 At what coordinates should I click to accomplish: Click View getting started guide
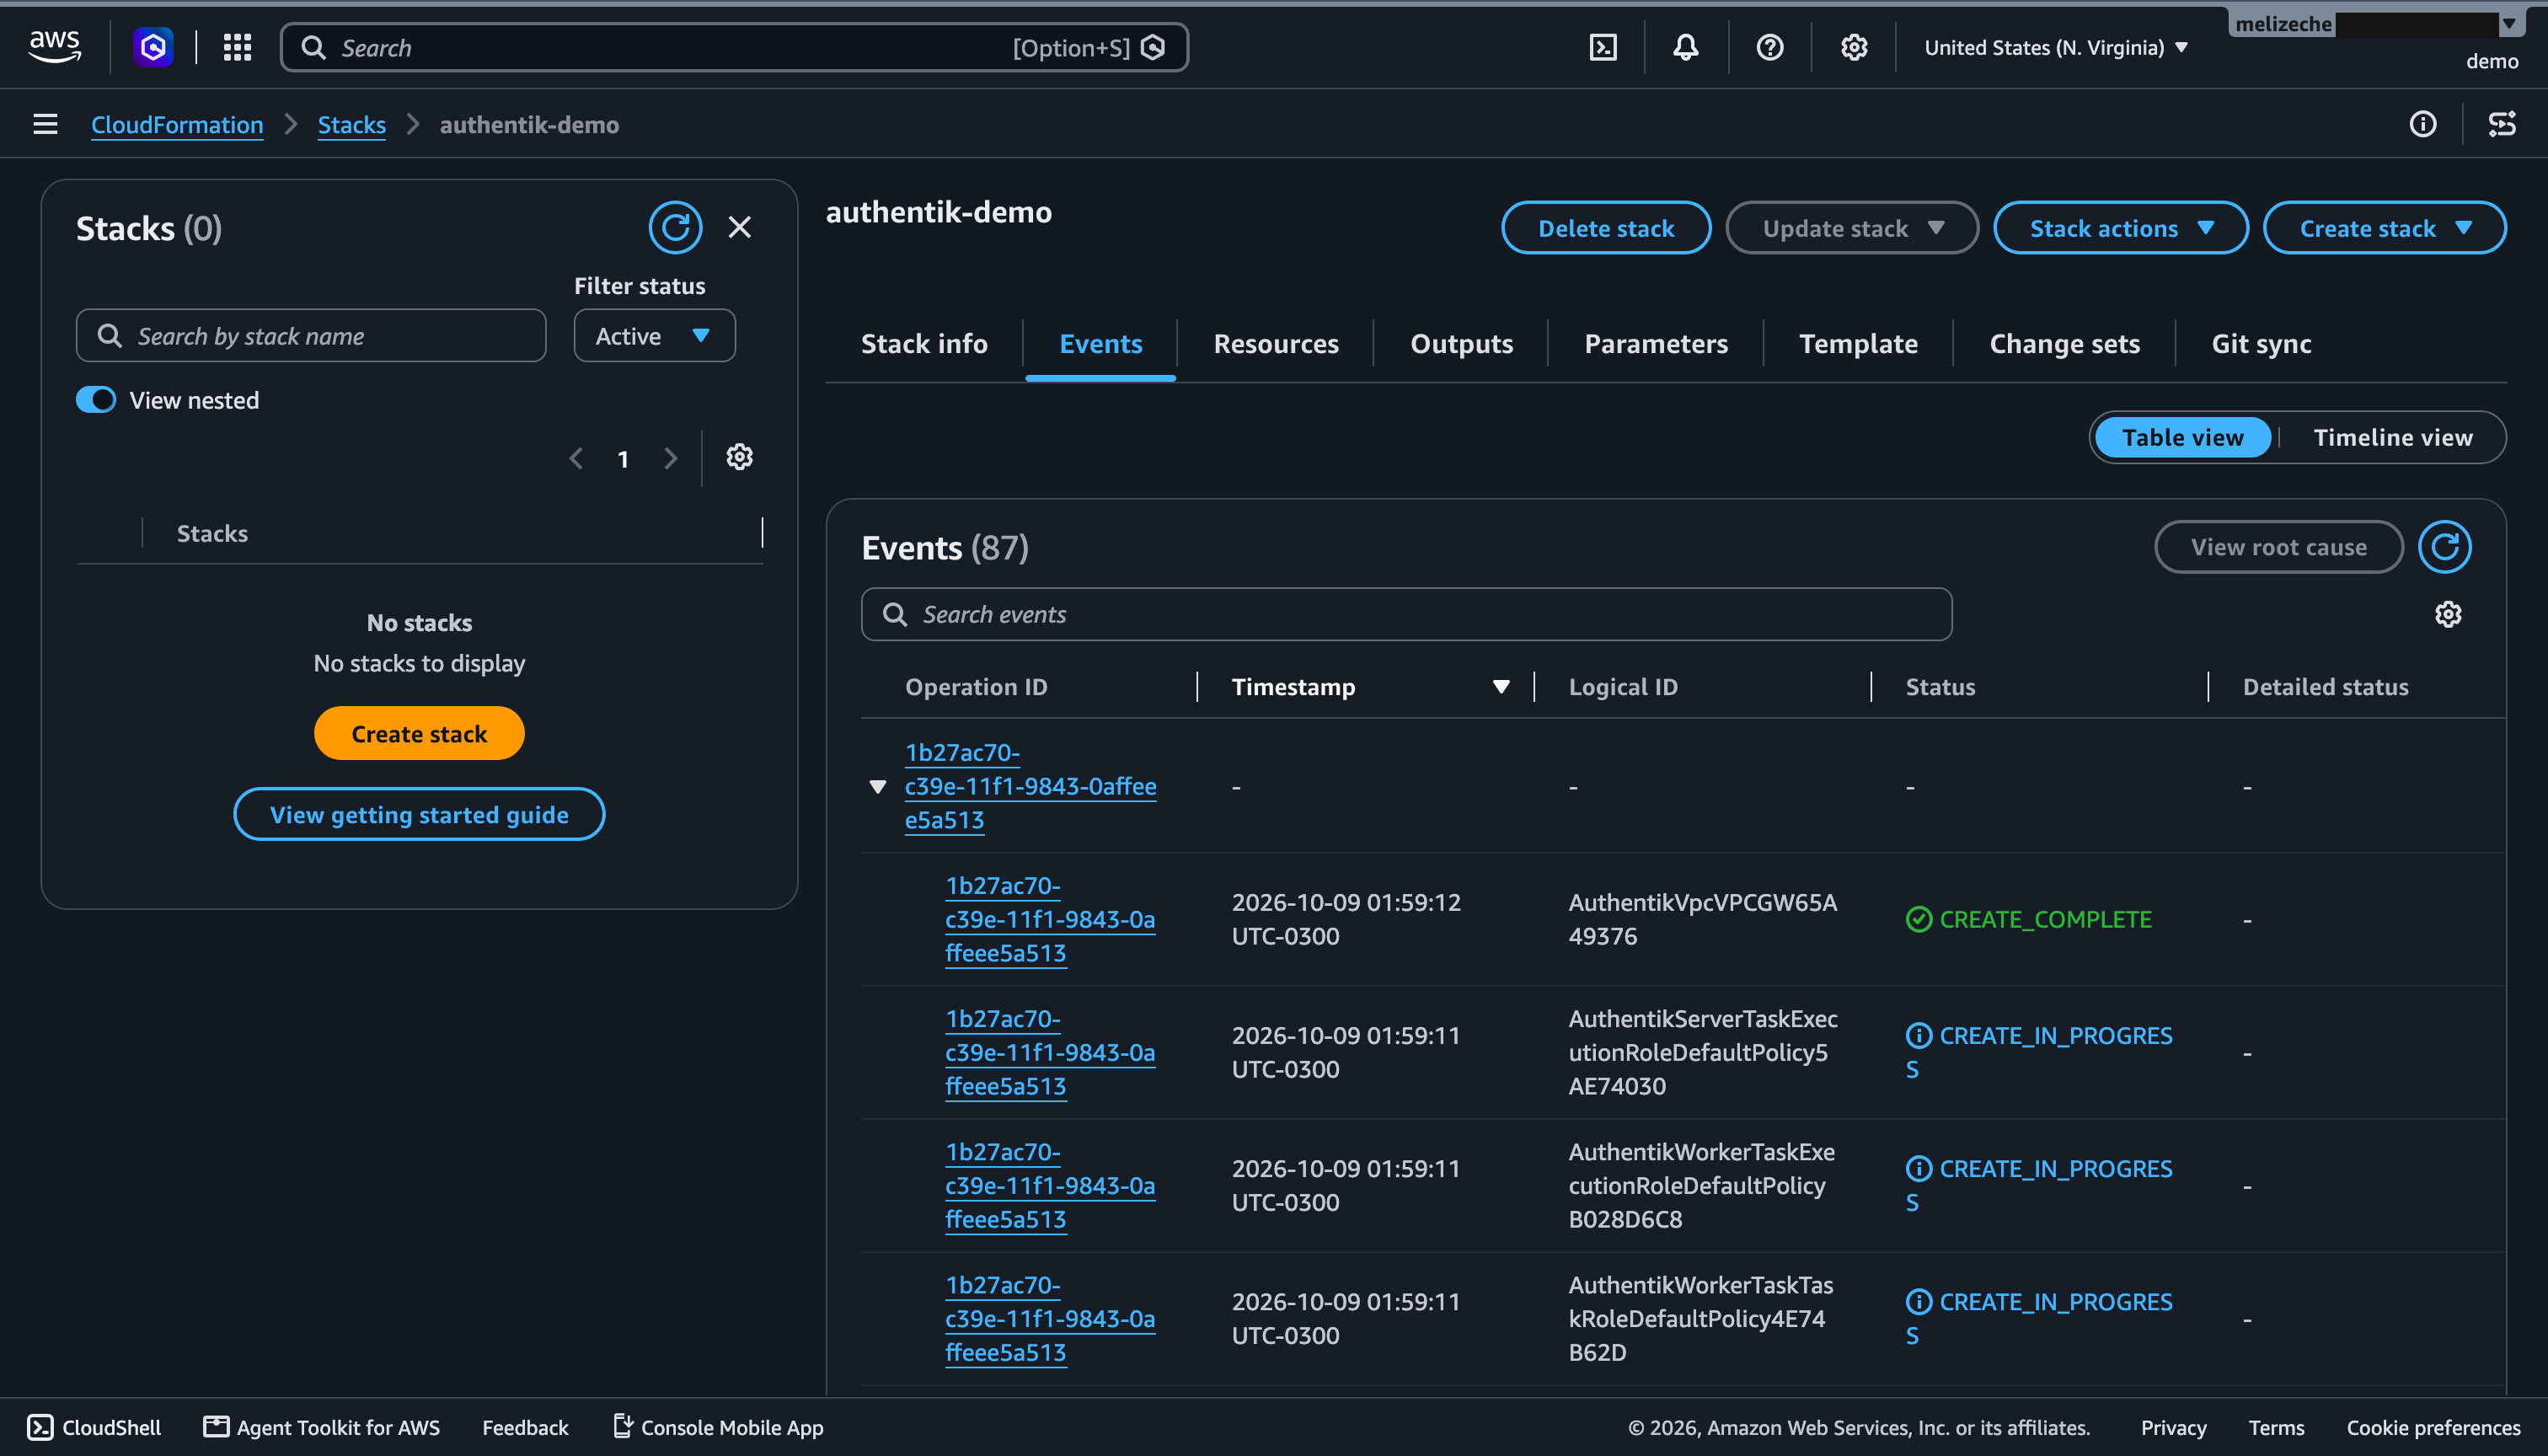[x=419, y=814]
